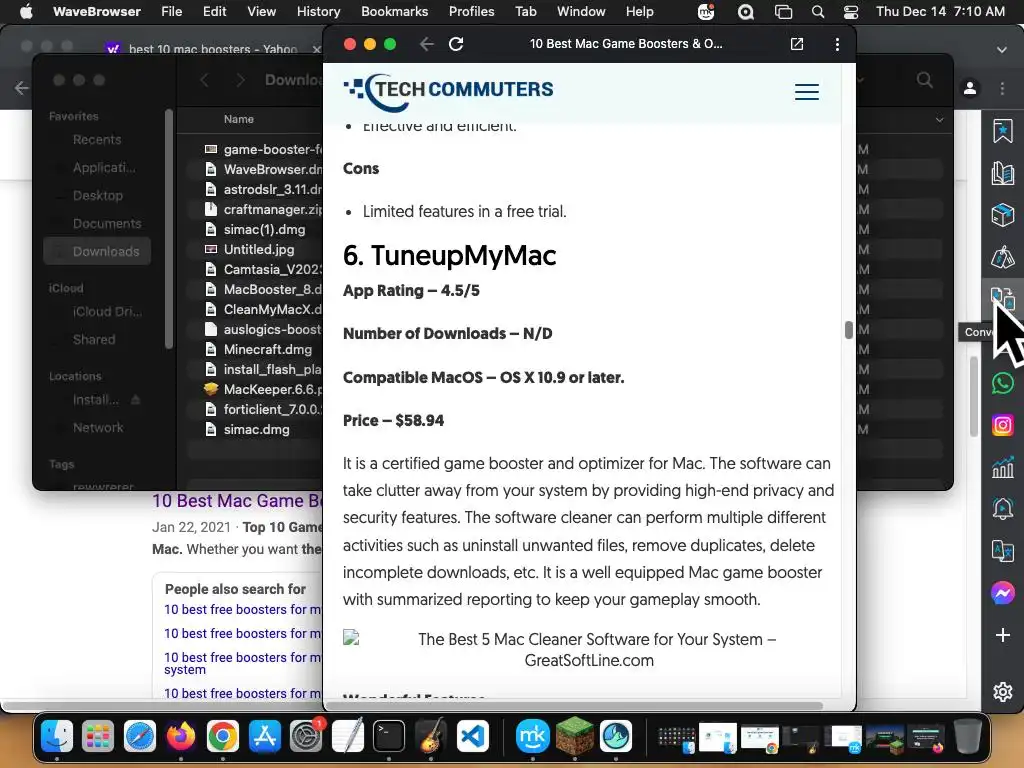Click the popup page vertical scrollbar thumb
1024x768 pixels.
[848, 330]
